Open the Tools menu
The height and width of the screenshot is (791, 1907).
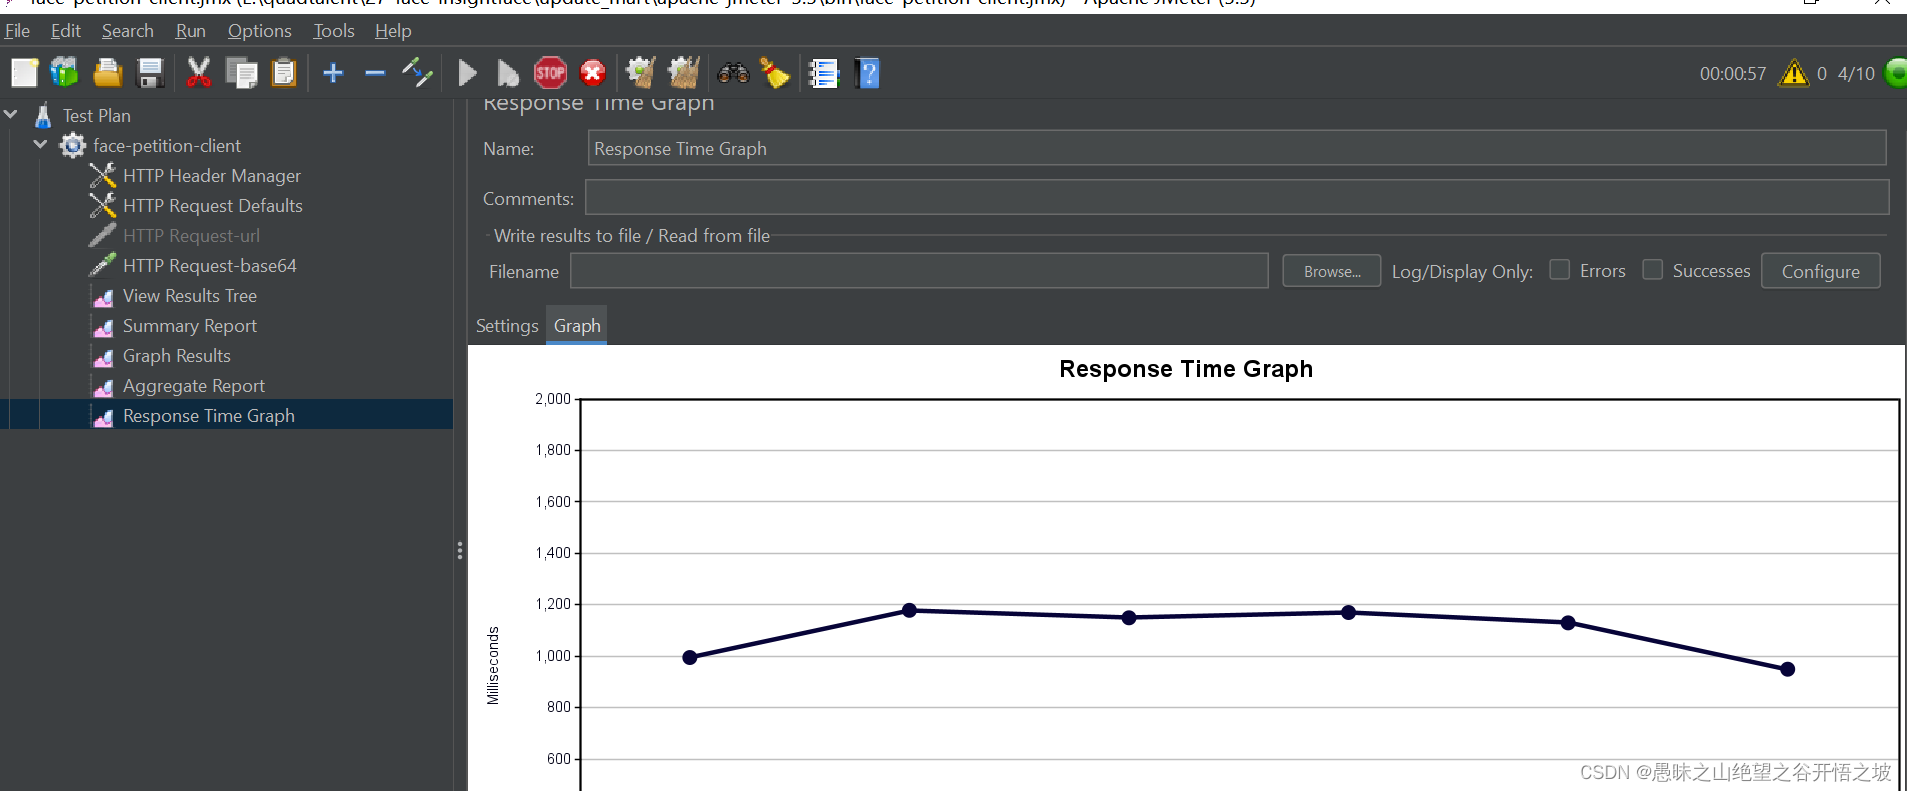[334, 31]
